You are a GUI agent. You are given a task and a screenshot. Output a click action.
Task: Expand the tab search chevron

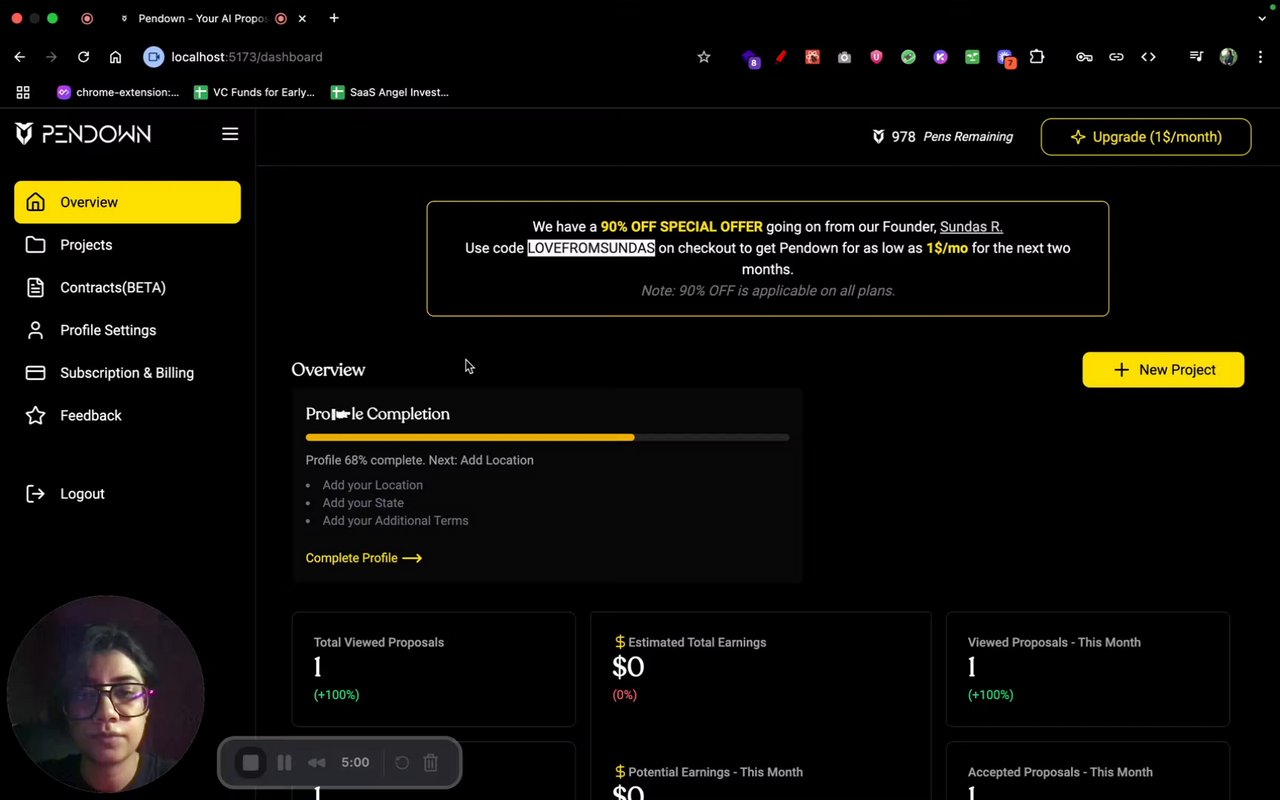1262,18
